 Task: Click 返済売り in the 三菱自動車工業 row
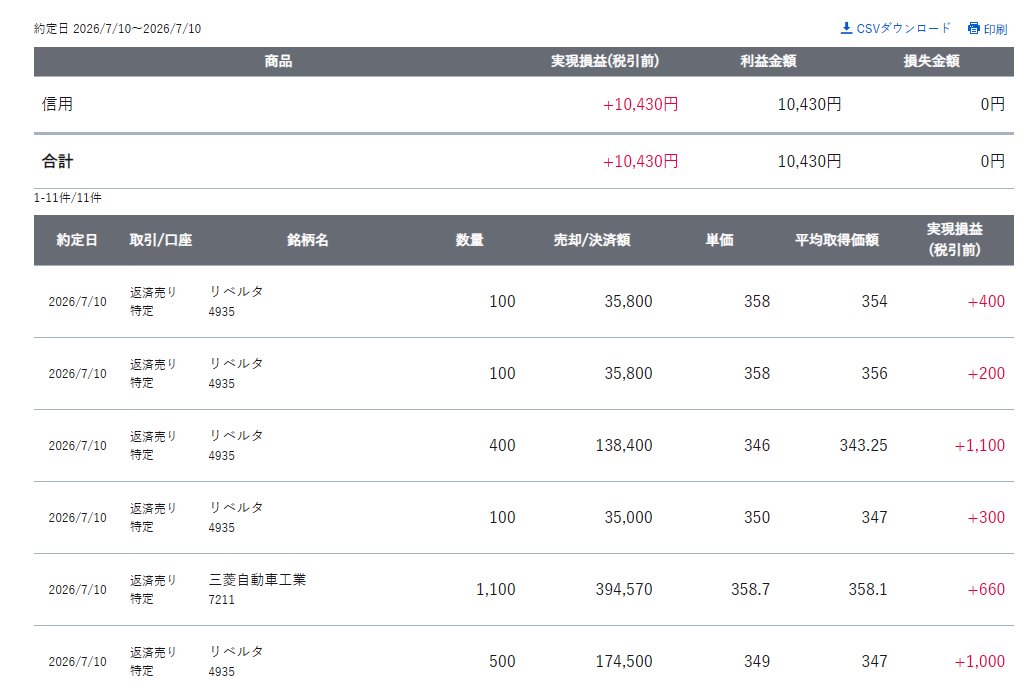click(153, 581)
